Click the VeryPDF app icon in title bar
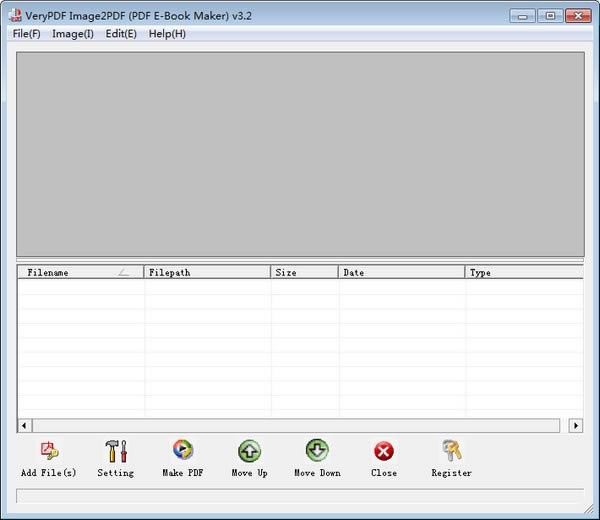The height and width of the screenshot is (520, 600). point(15,15)
